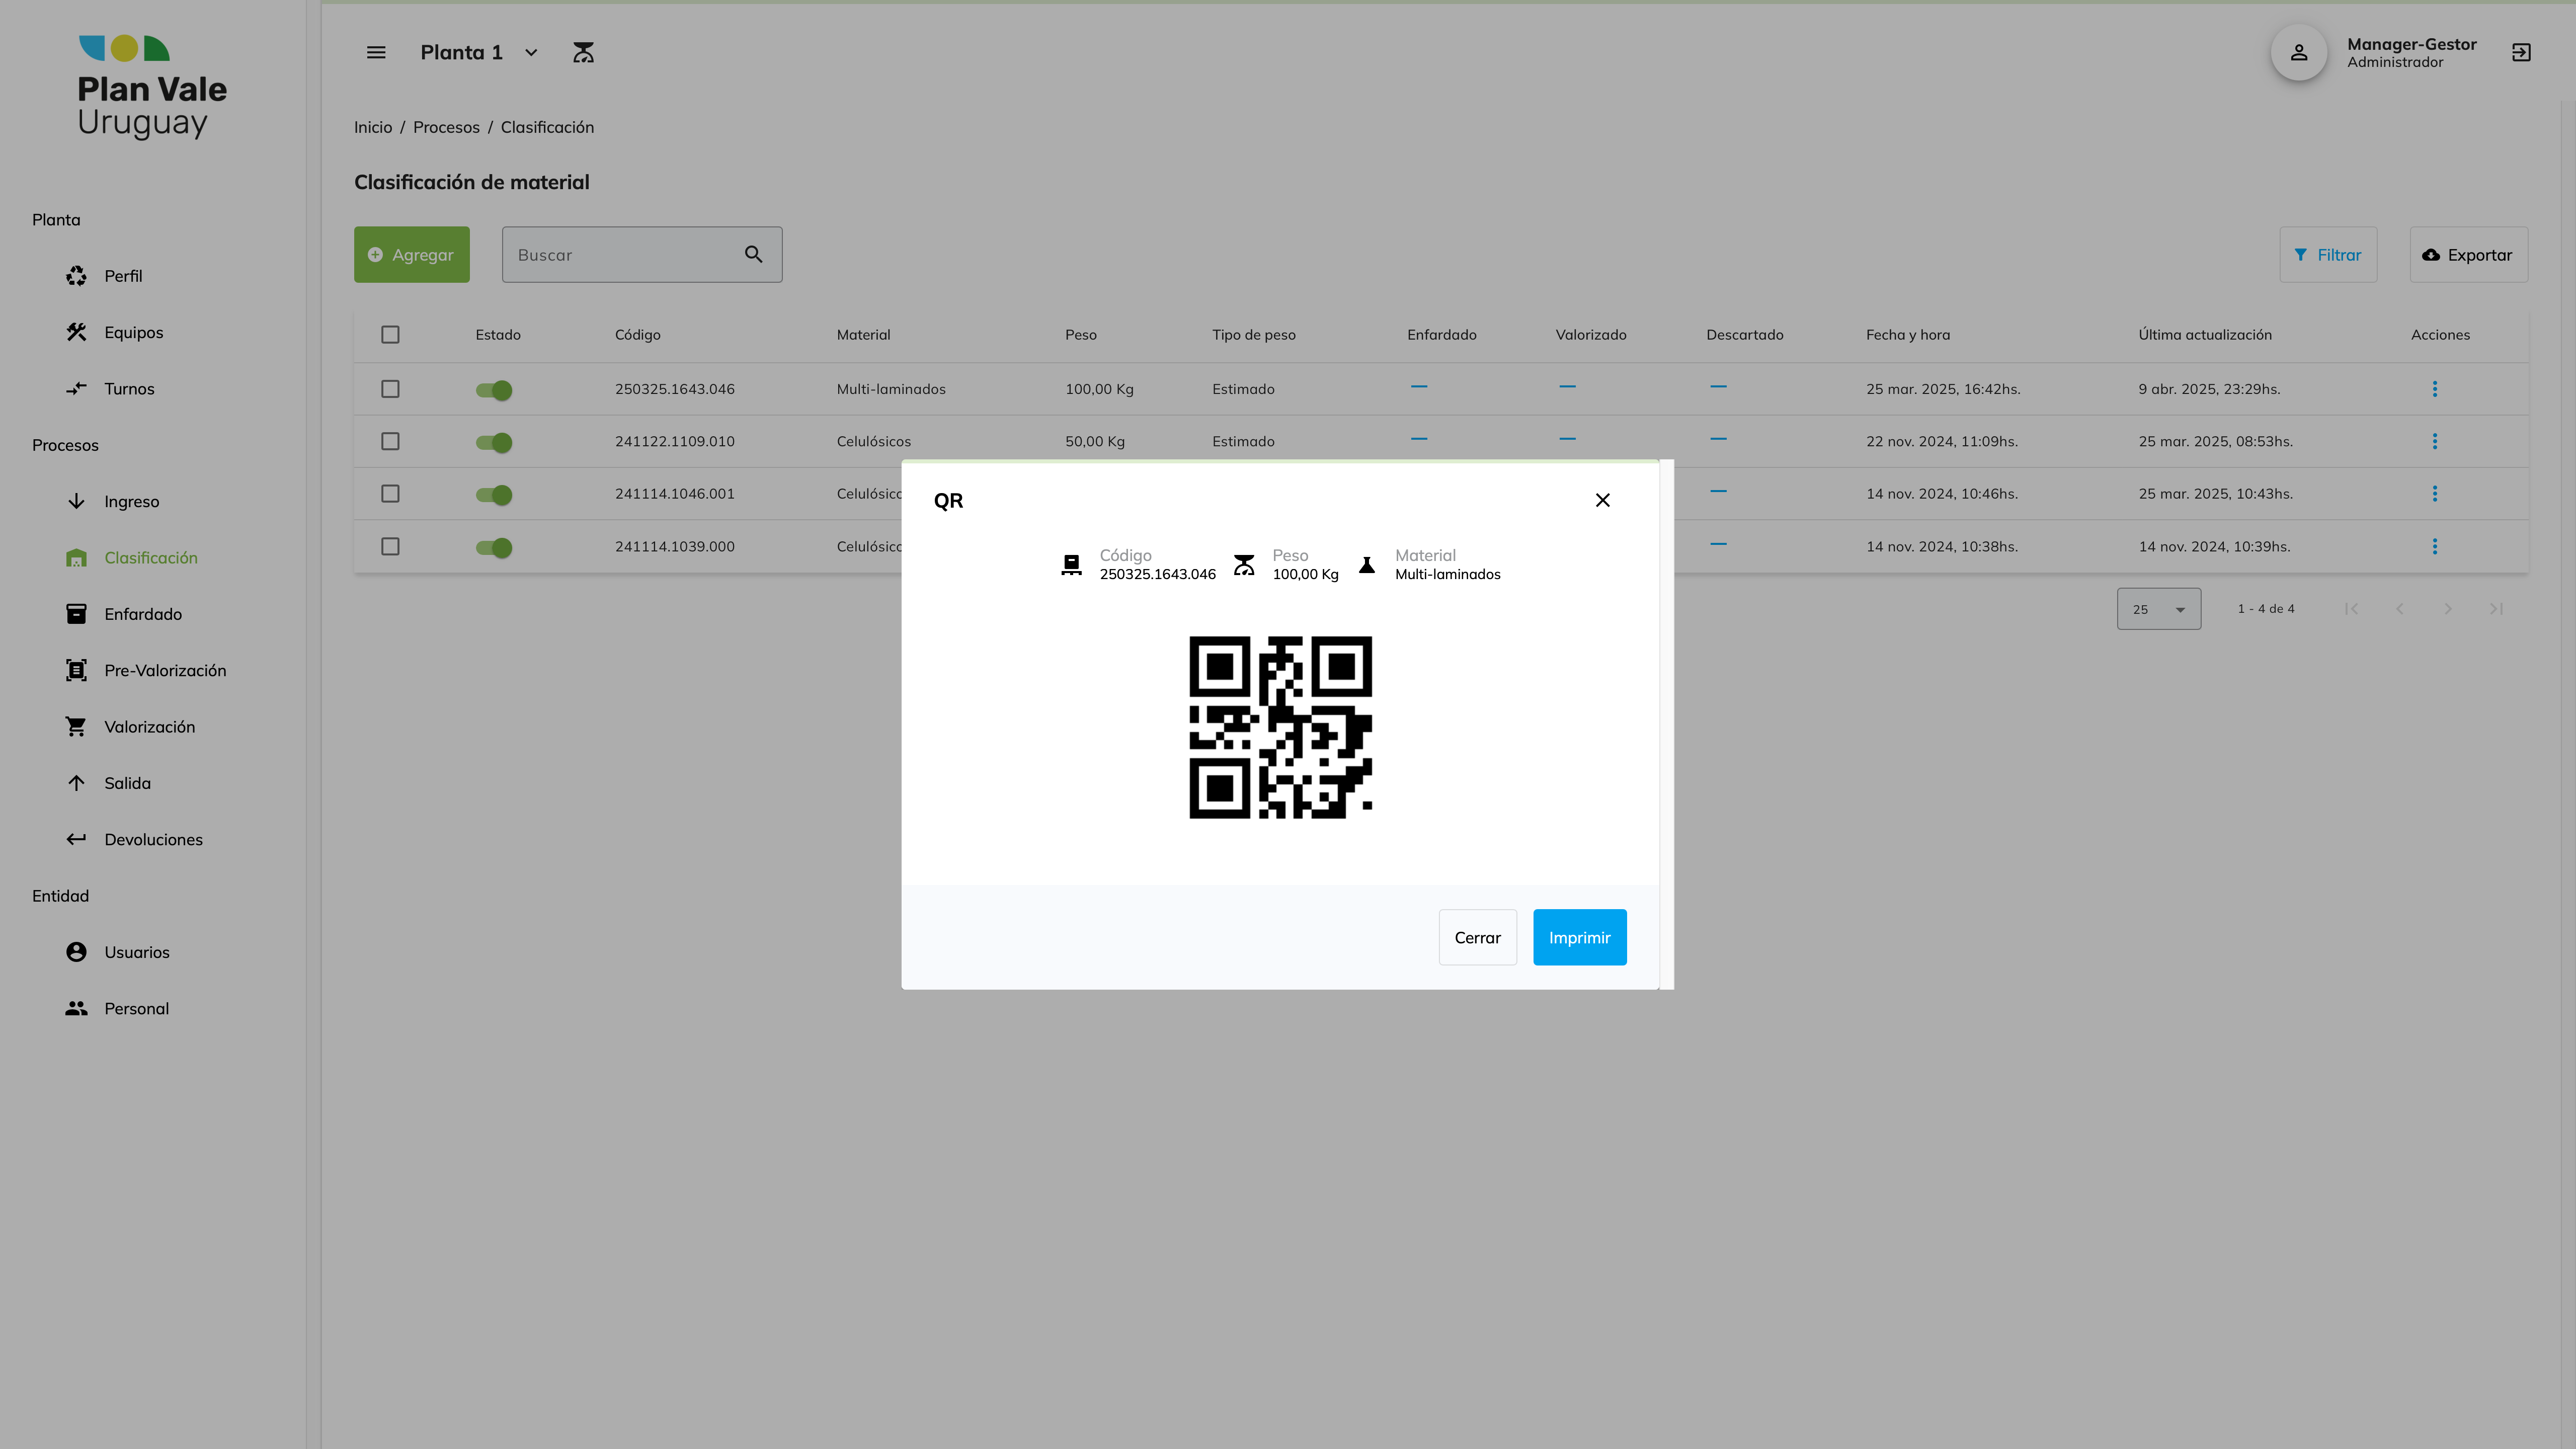Viewport: 2576px width, 1449px height.
Task: Open Usuarios in the sidebar
Action: tap(137, 952)
